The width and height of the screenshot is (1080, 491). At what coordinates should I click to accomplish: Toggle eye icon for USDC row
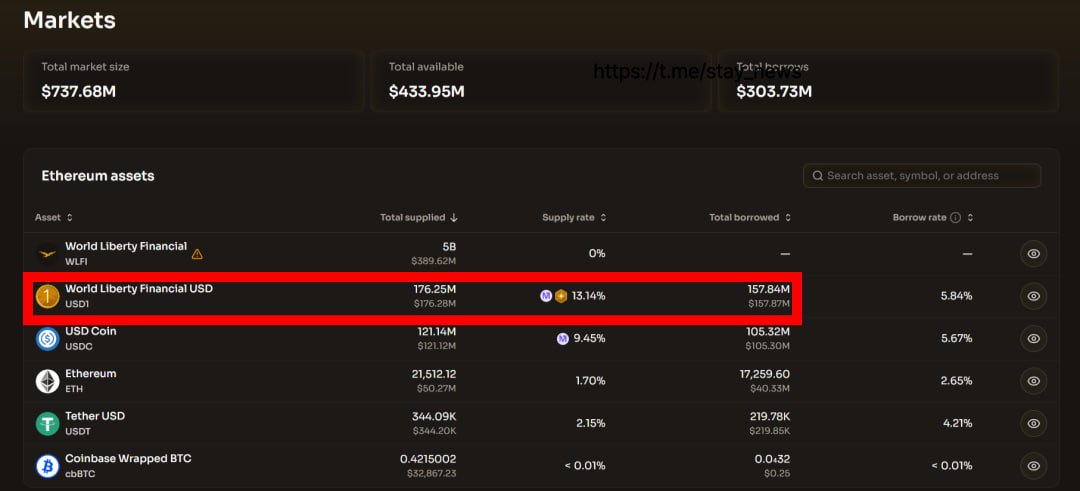1033,338
